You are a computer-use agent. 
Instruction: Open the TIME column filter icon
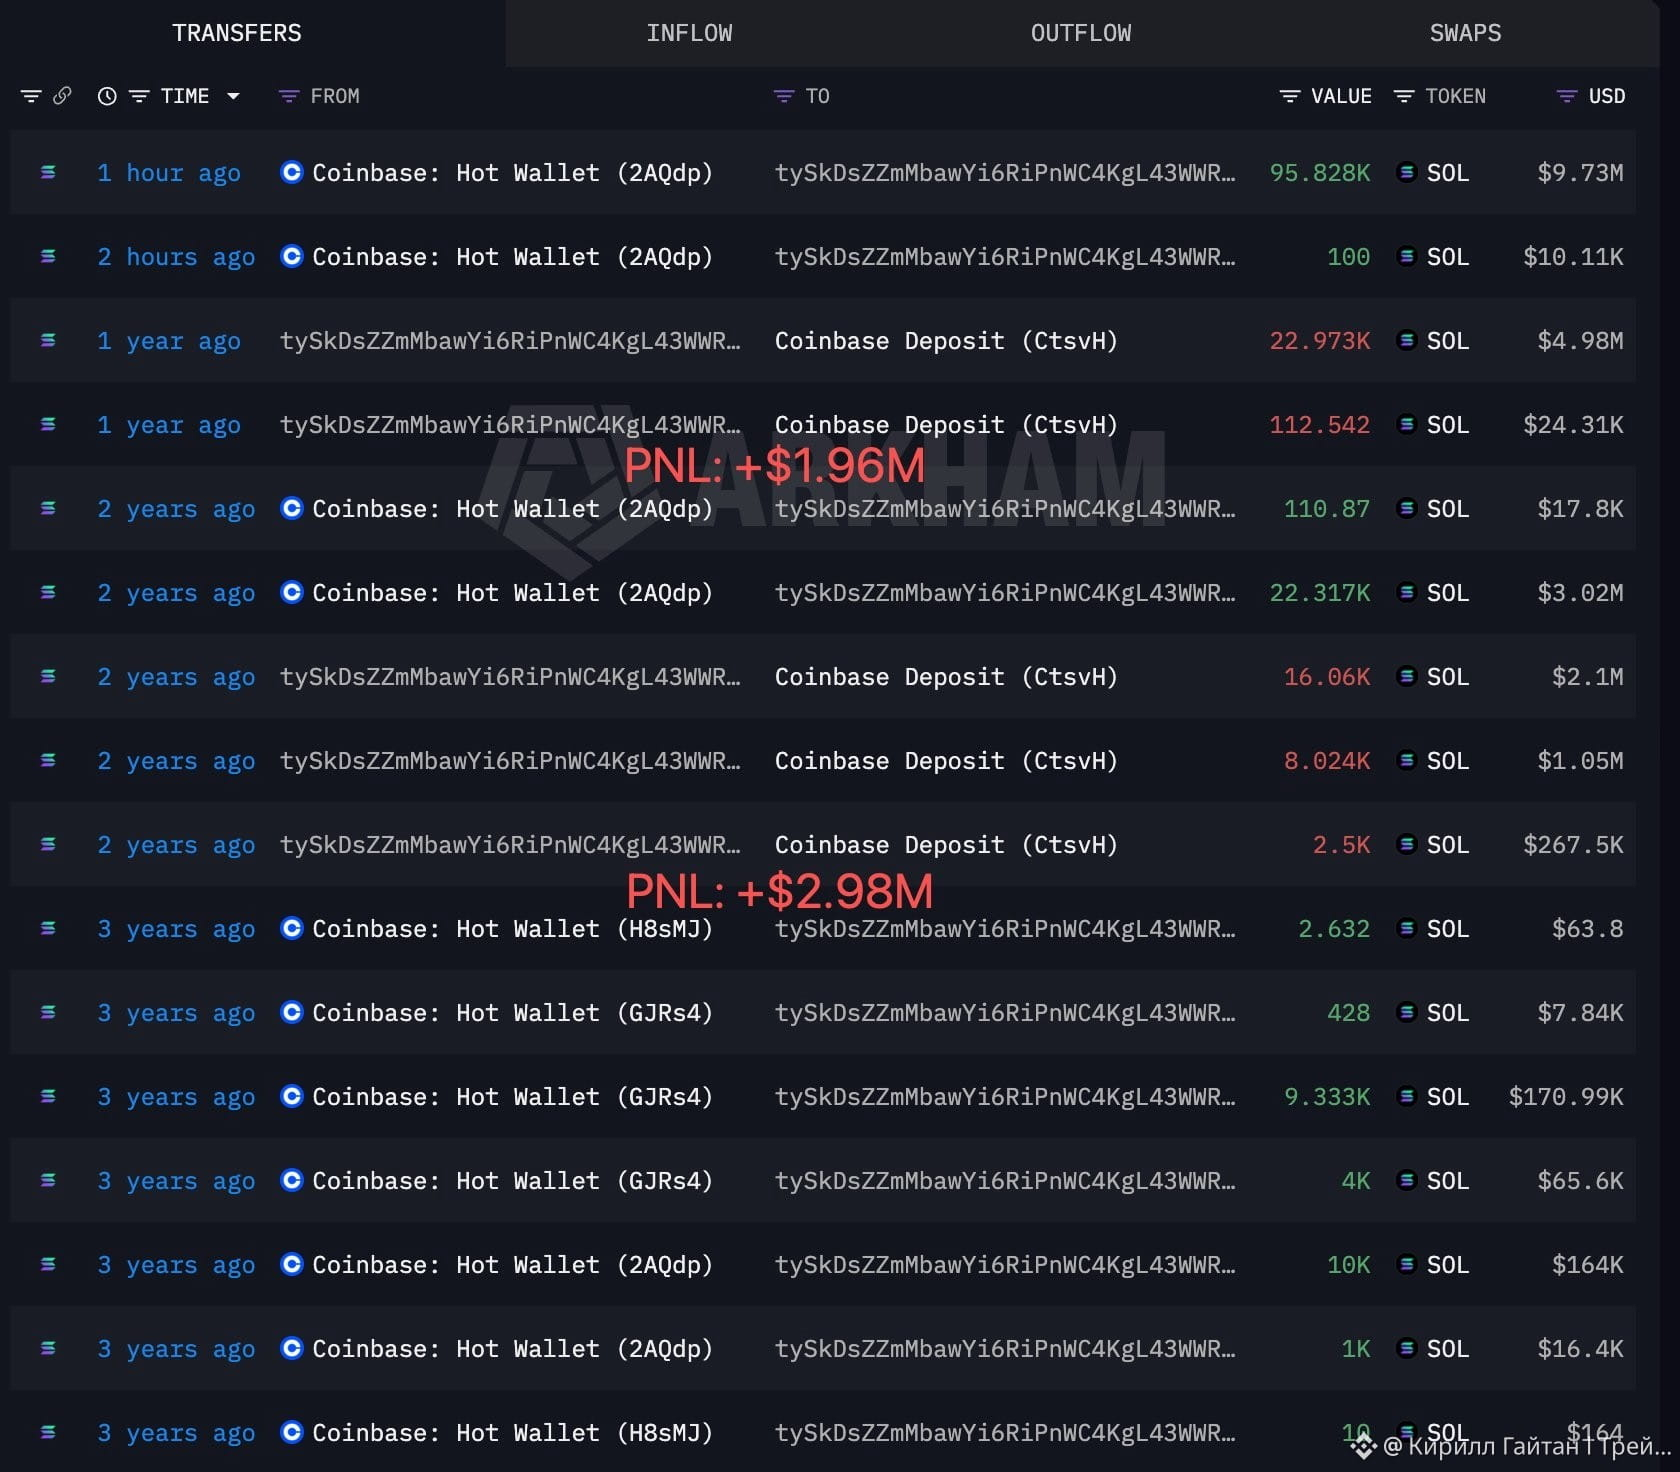click(139, 96)
